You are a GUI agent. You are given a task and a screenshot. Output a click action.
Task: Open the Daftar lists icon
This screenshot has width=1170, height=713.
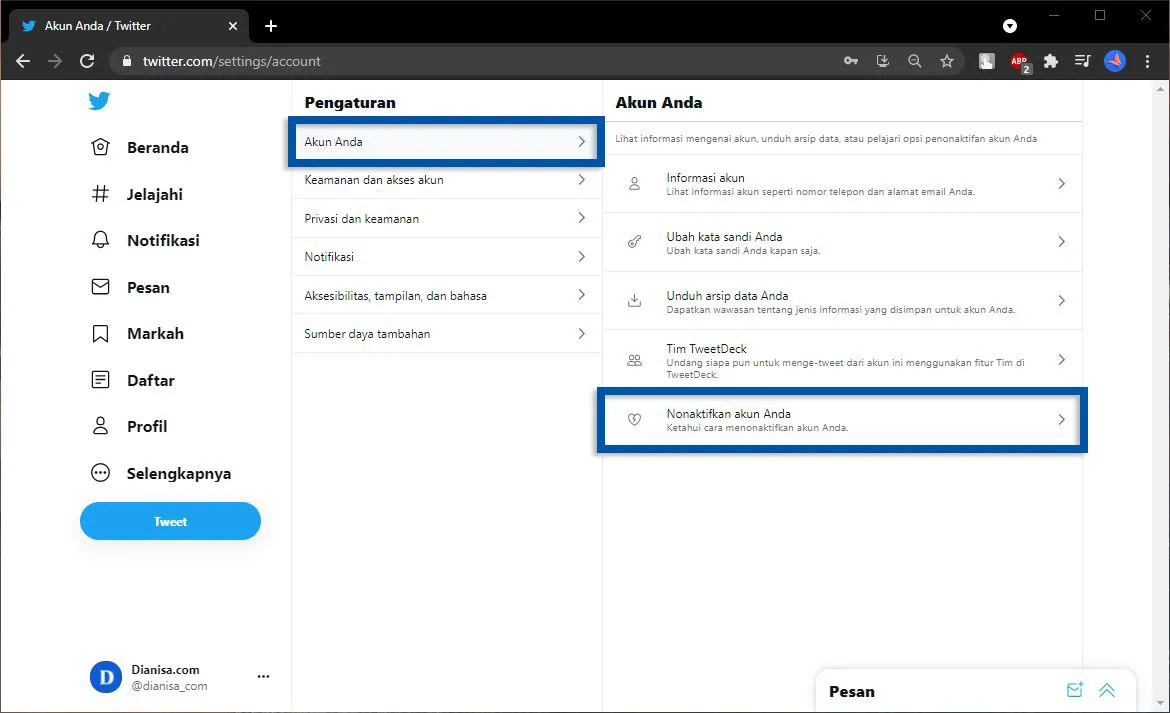coord(100,380)
